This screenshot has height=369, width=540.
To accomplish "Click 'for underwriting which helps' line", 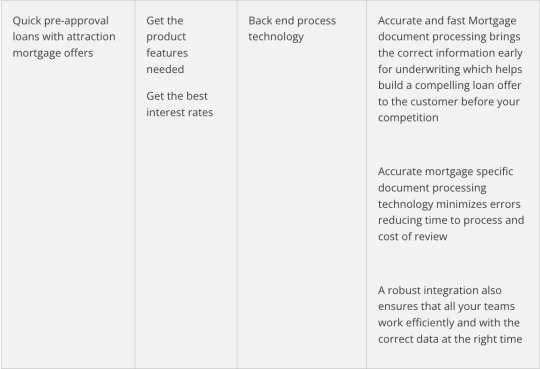I will click(x=450, y=69).
